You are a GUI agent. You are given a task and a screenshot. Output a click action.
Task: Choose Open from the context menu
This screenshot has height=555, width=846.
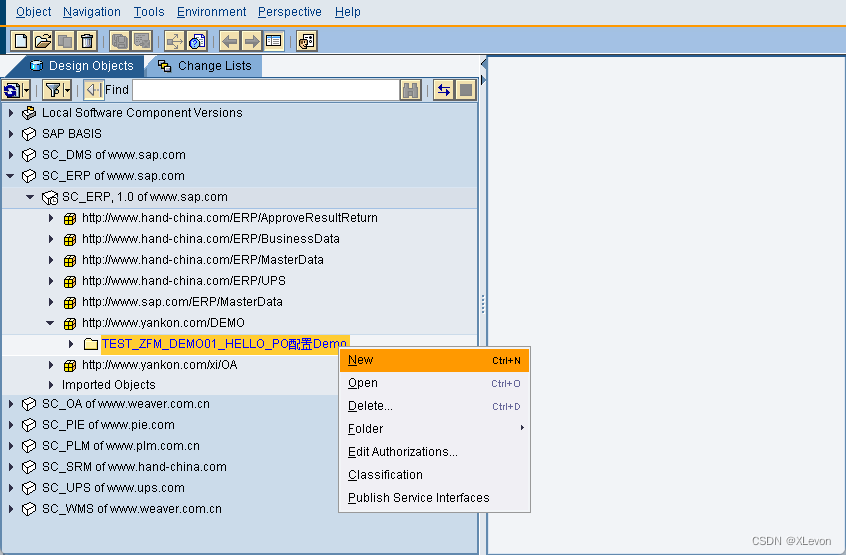pos(434,383)
